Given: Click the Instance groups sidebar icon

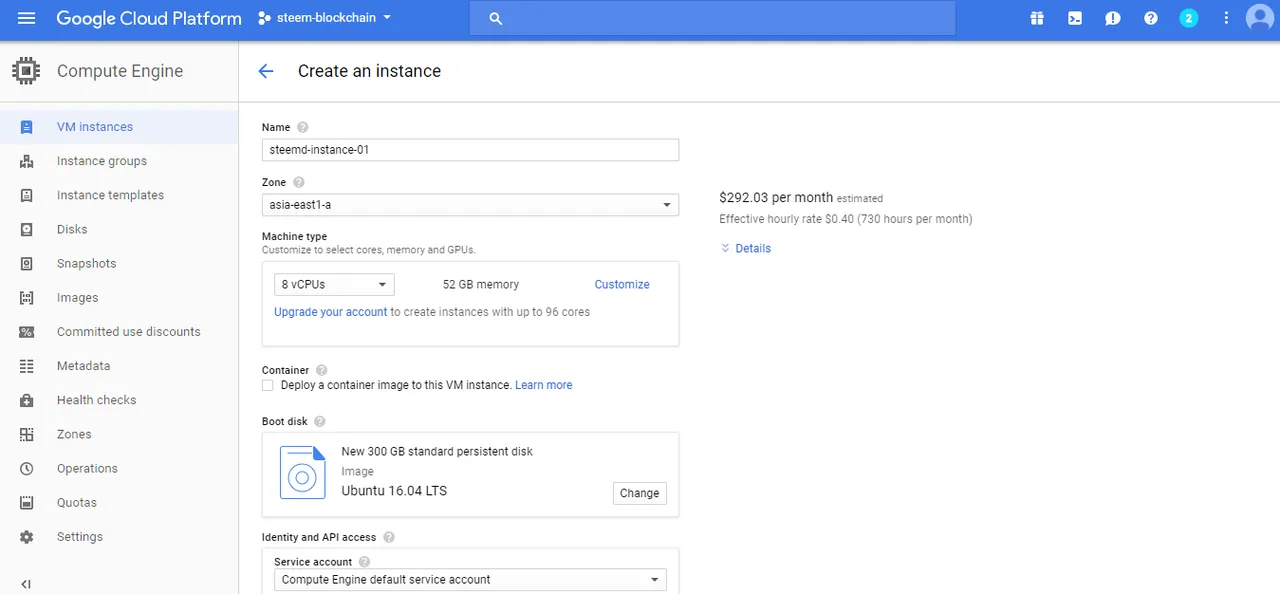Looking at the screenshot, I should tap(27, 161).
